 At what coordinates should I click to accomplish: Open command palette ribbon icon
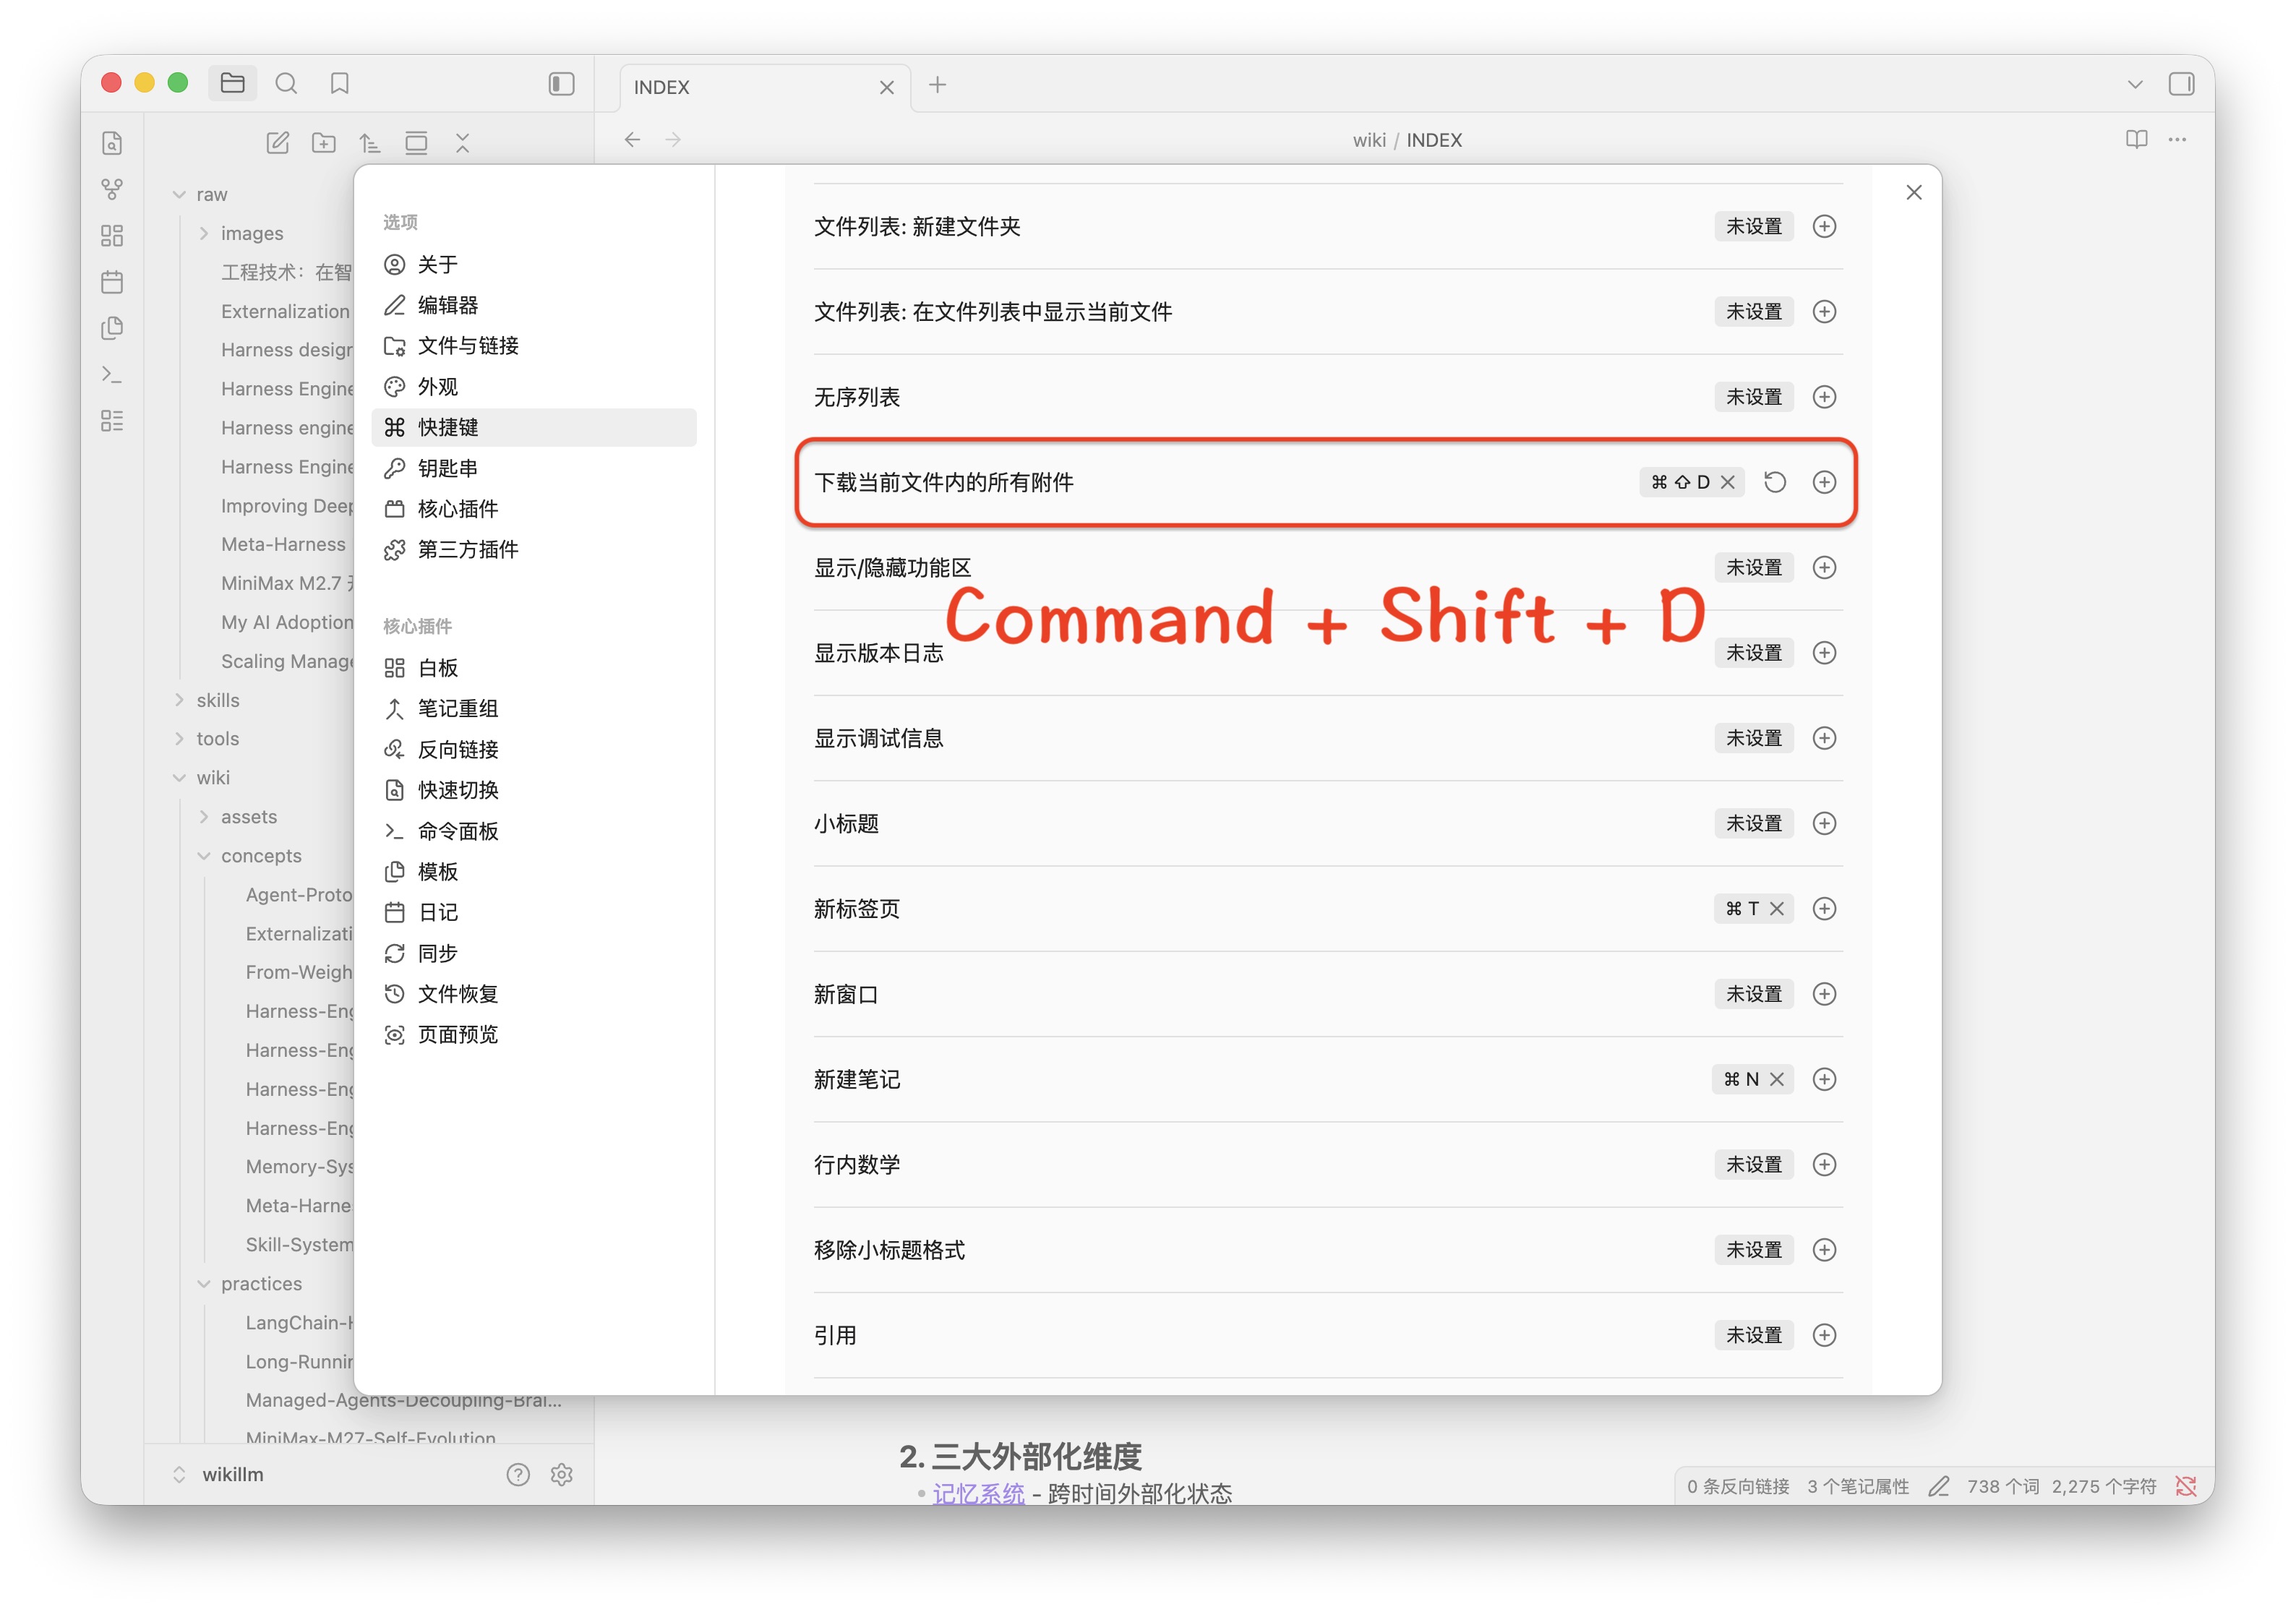(112, 375)
